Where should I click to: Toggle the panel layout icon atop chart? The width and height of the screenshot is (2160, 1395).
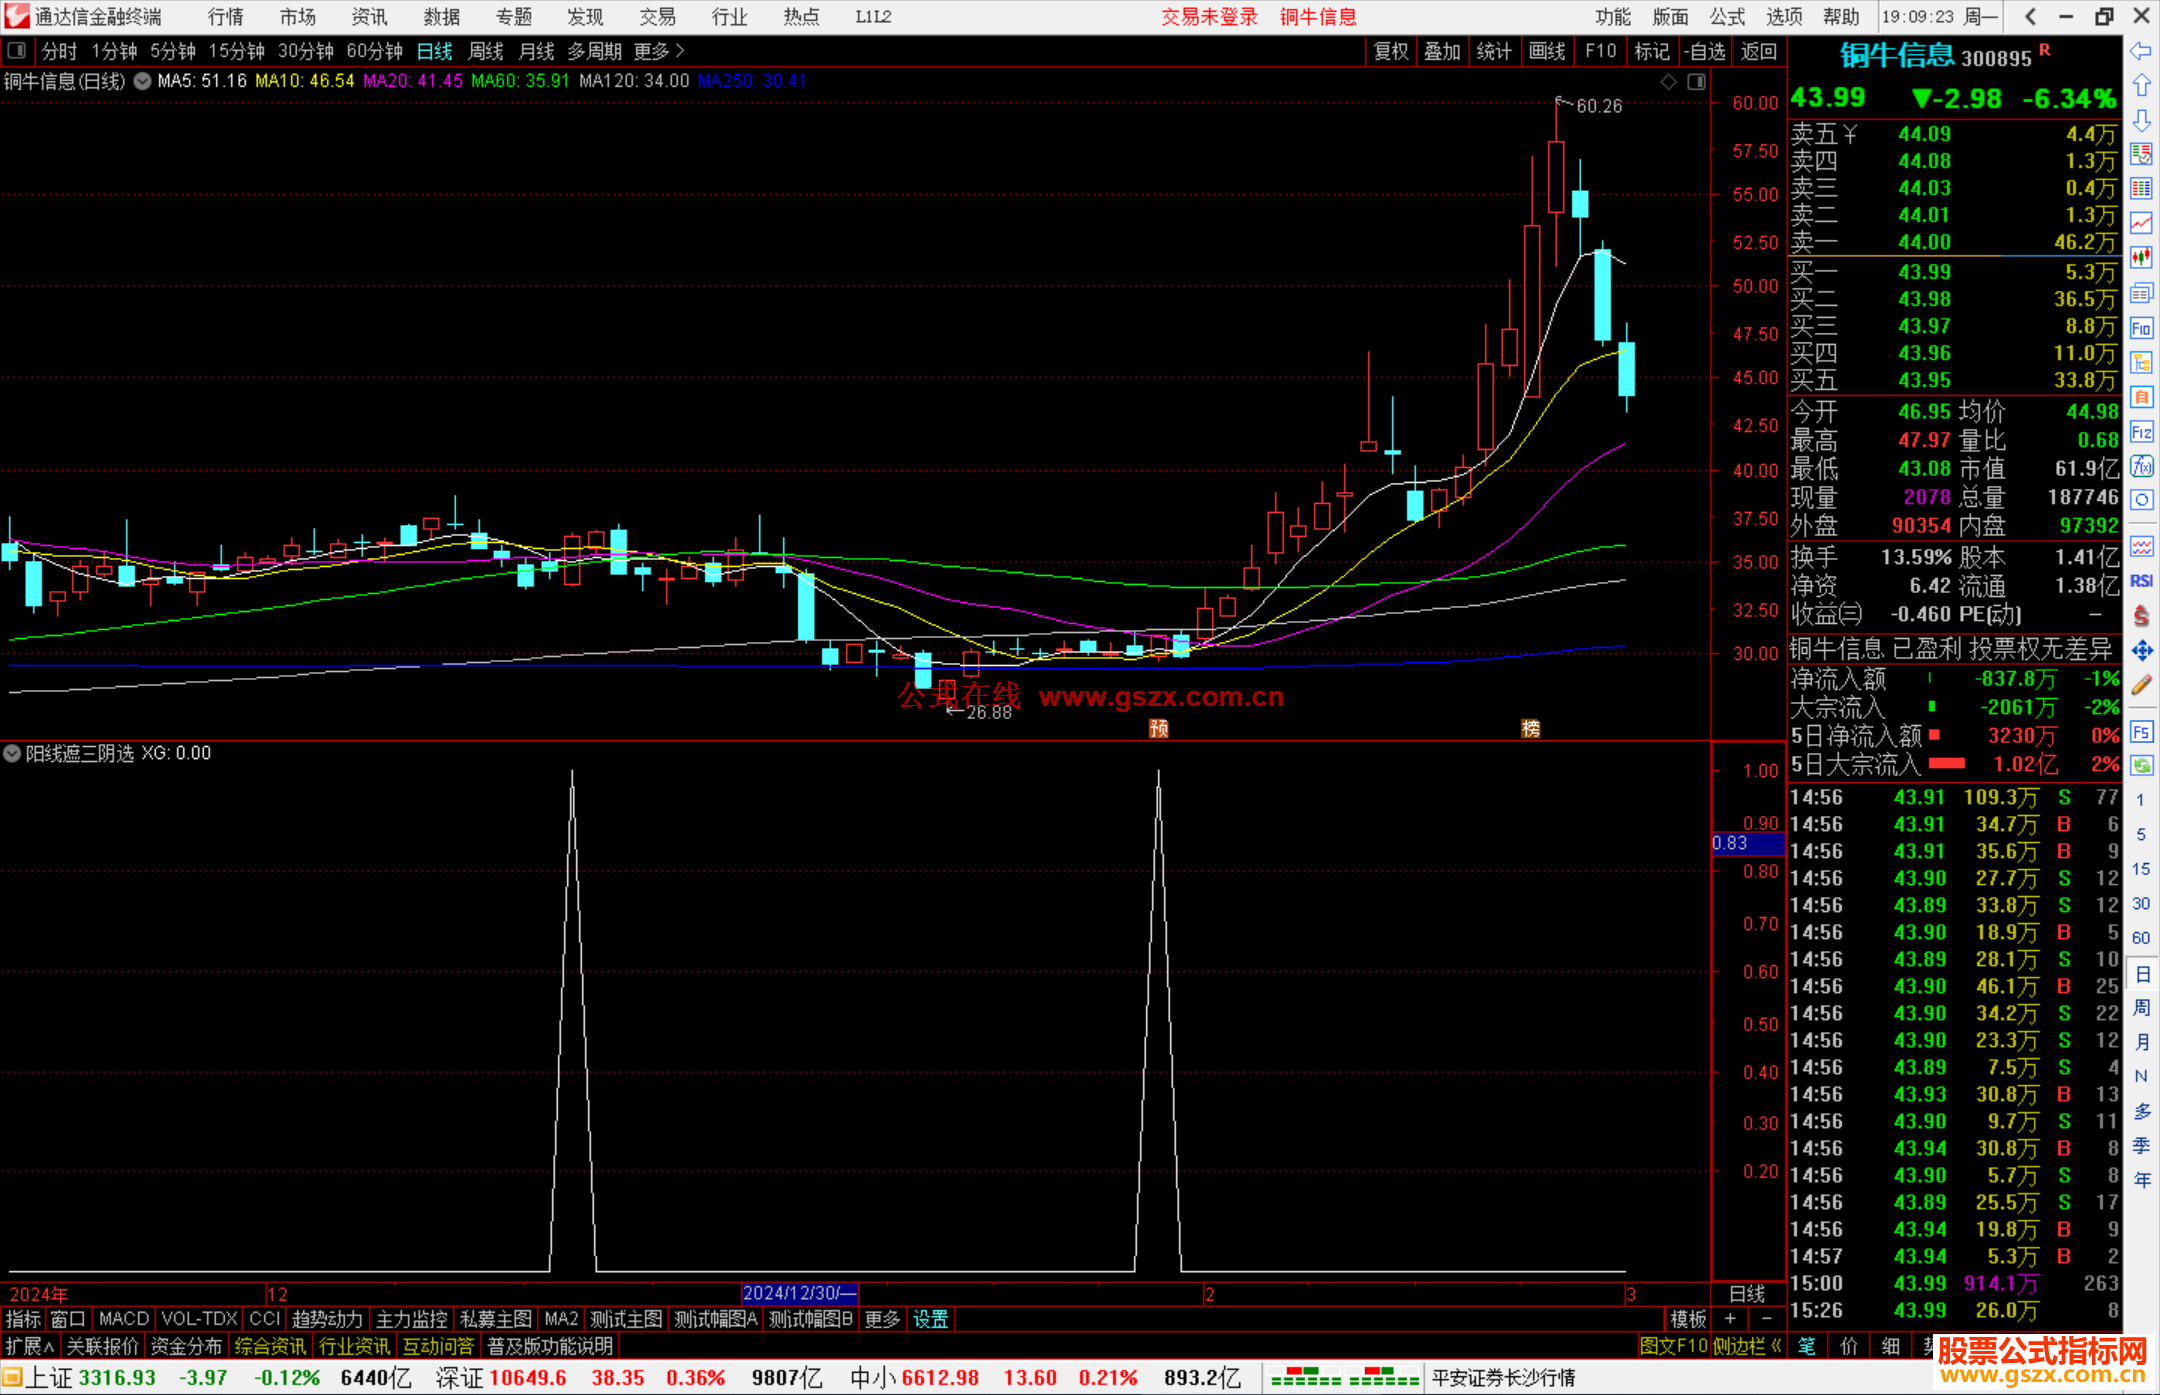(1696, 82)
